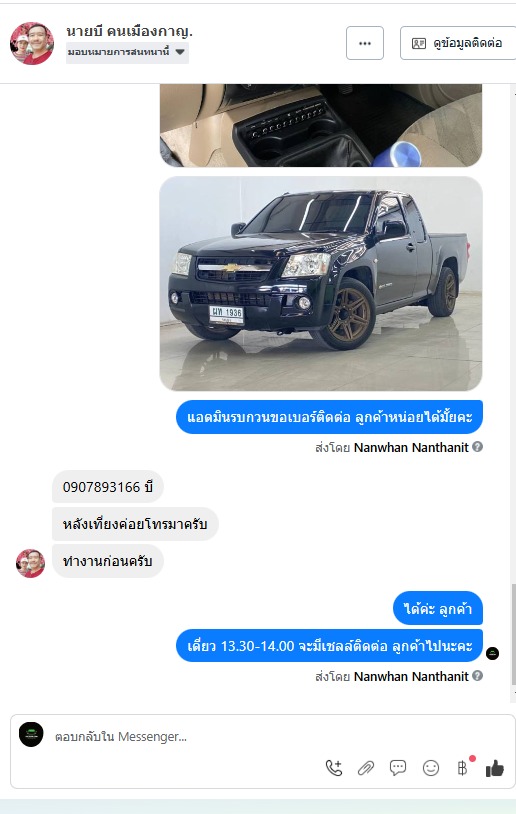Click the phone call plus icon
The width and height of the screenshot is (516, 814).
coord(334,767)
